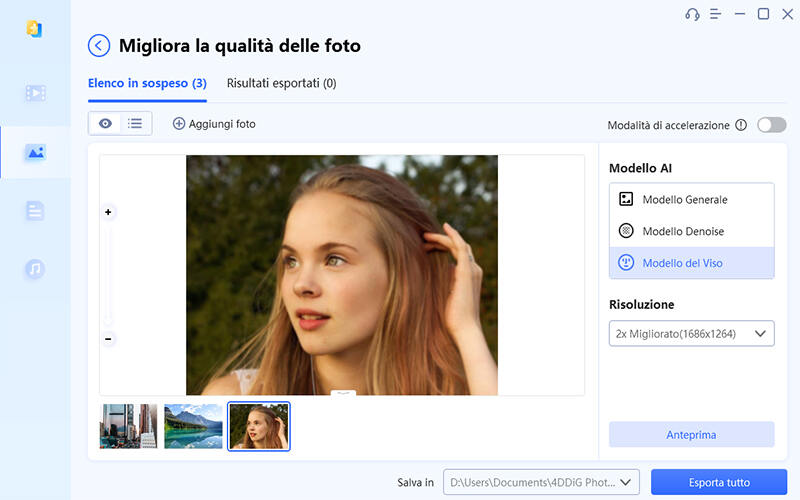
Task: Select the Modello Generale option
Action: coord(691,199)
